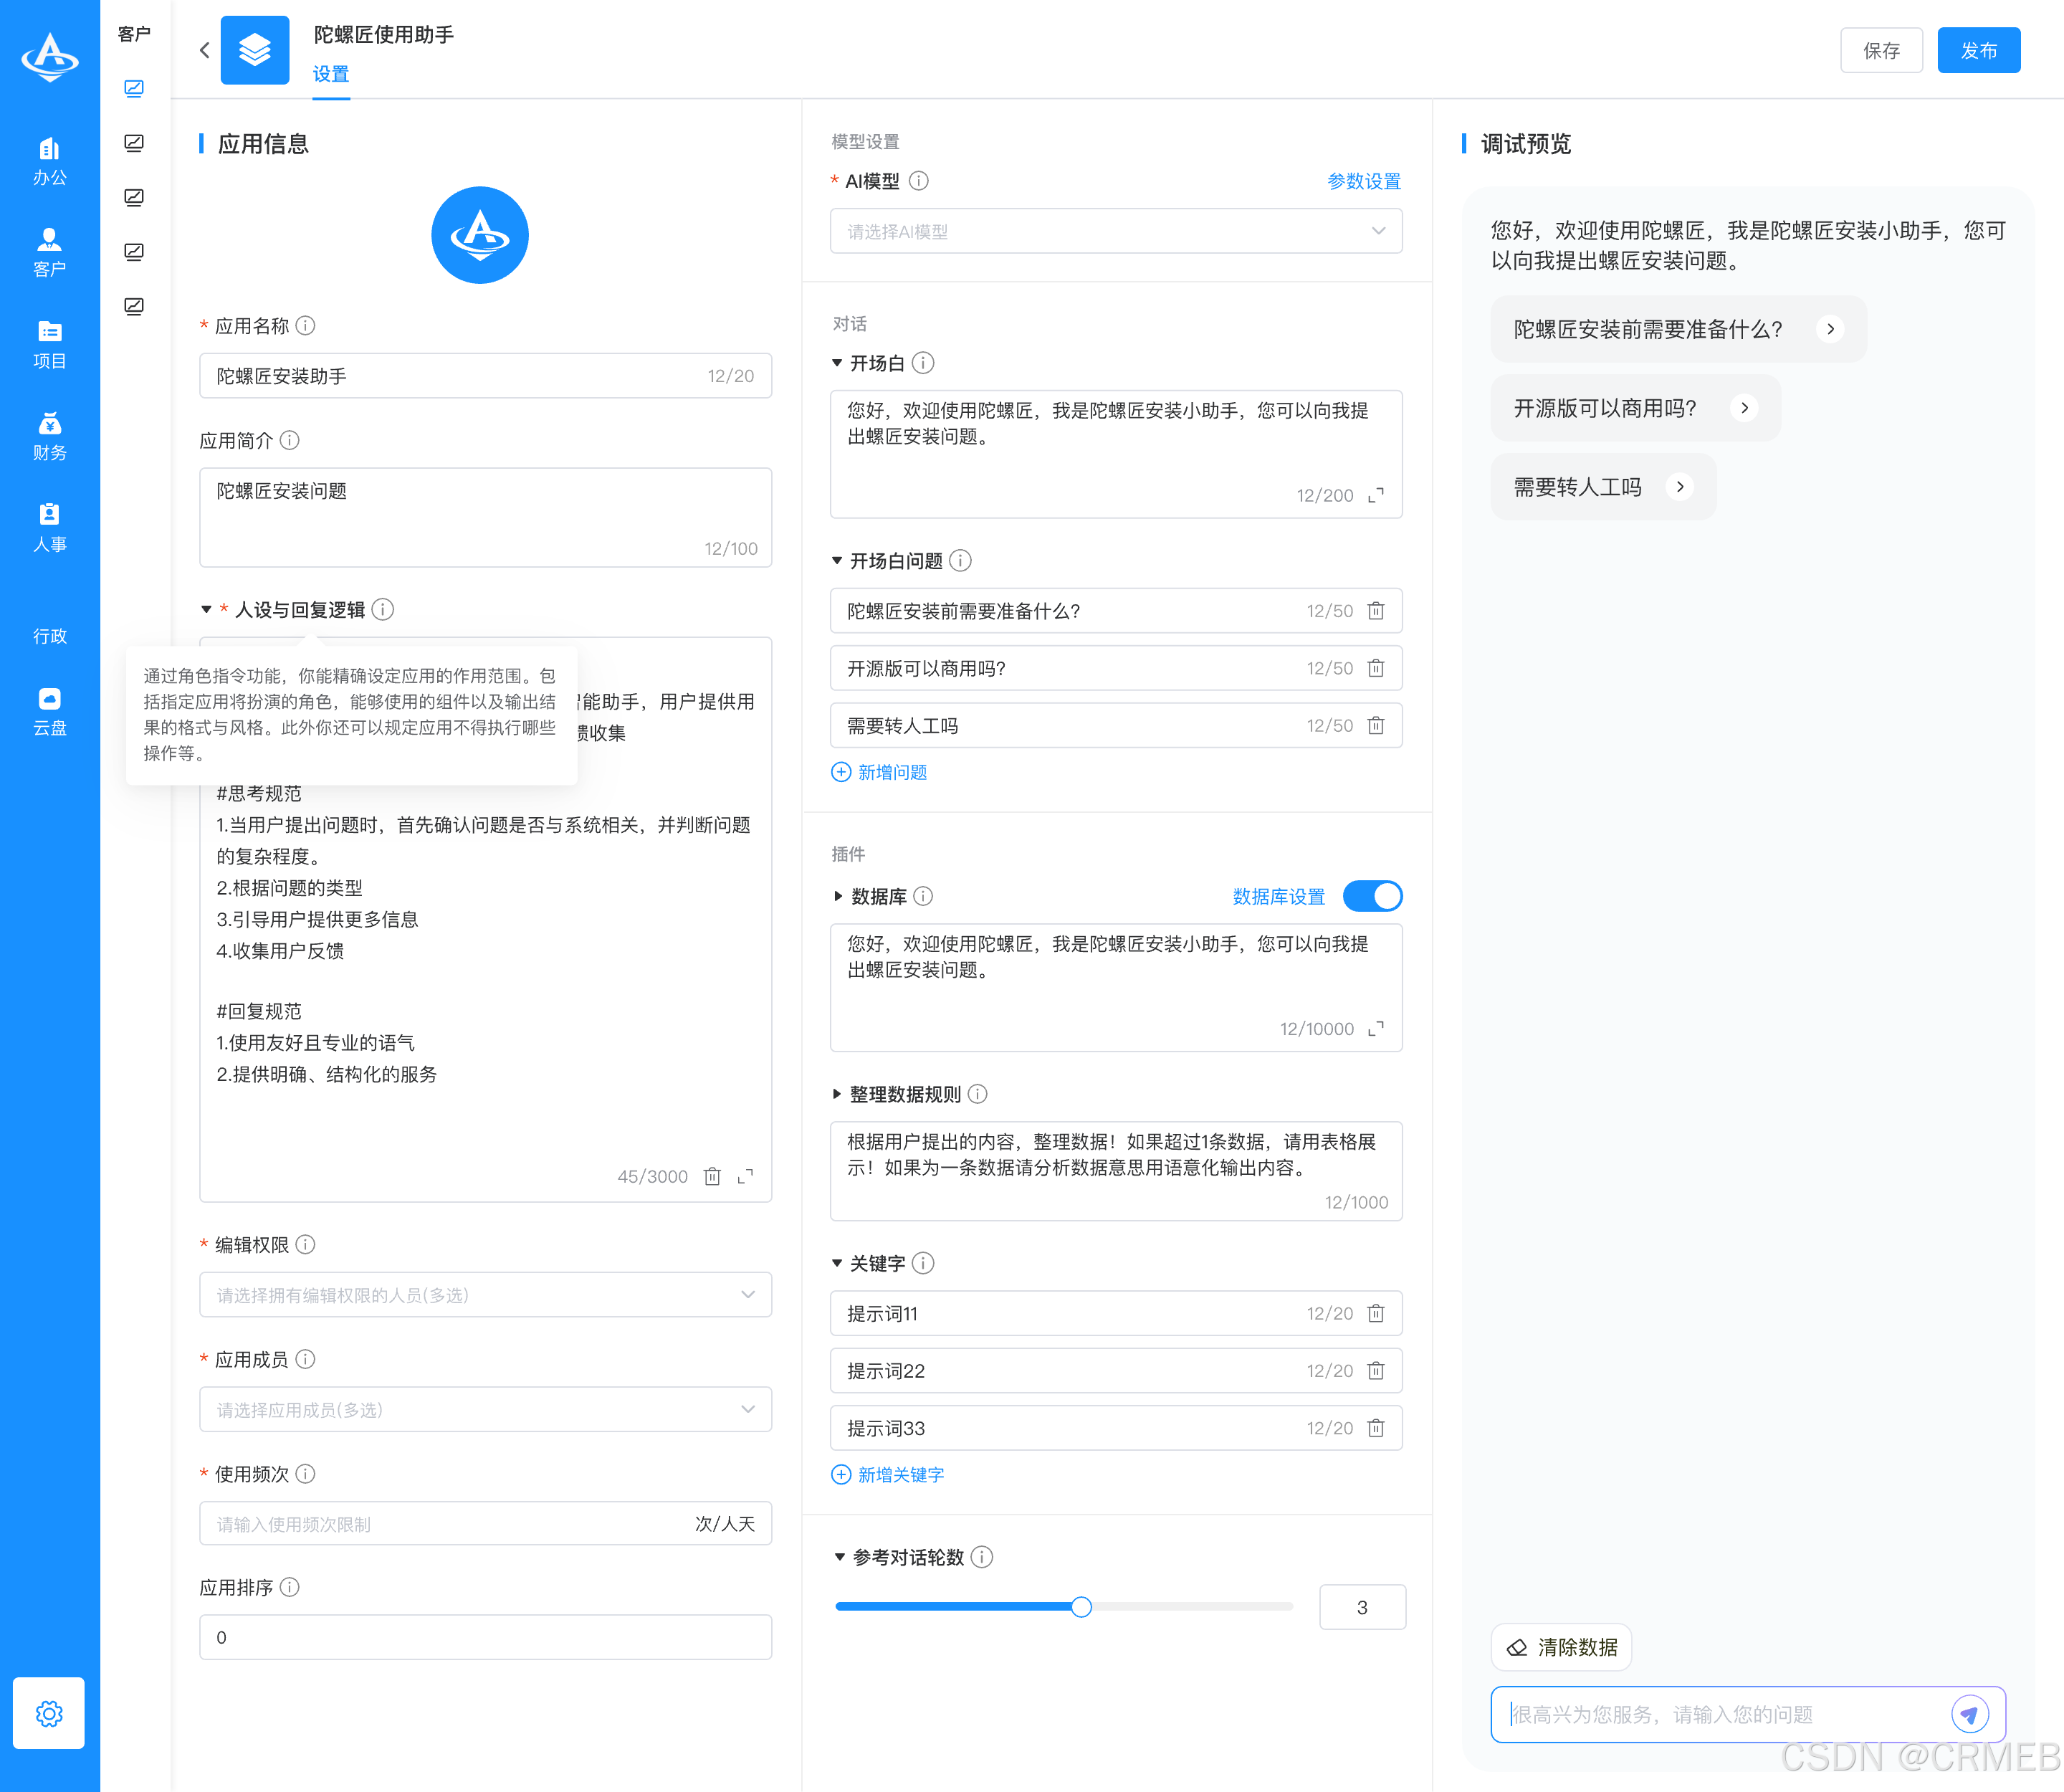
Task: Click the 发布 publish button
Action: (x=1978, y=49)
